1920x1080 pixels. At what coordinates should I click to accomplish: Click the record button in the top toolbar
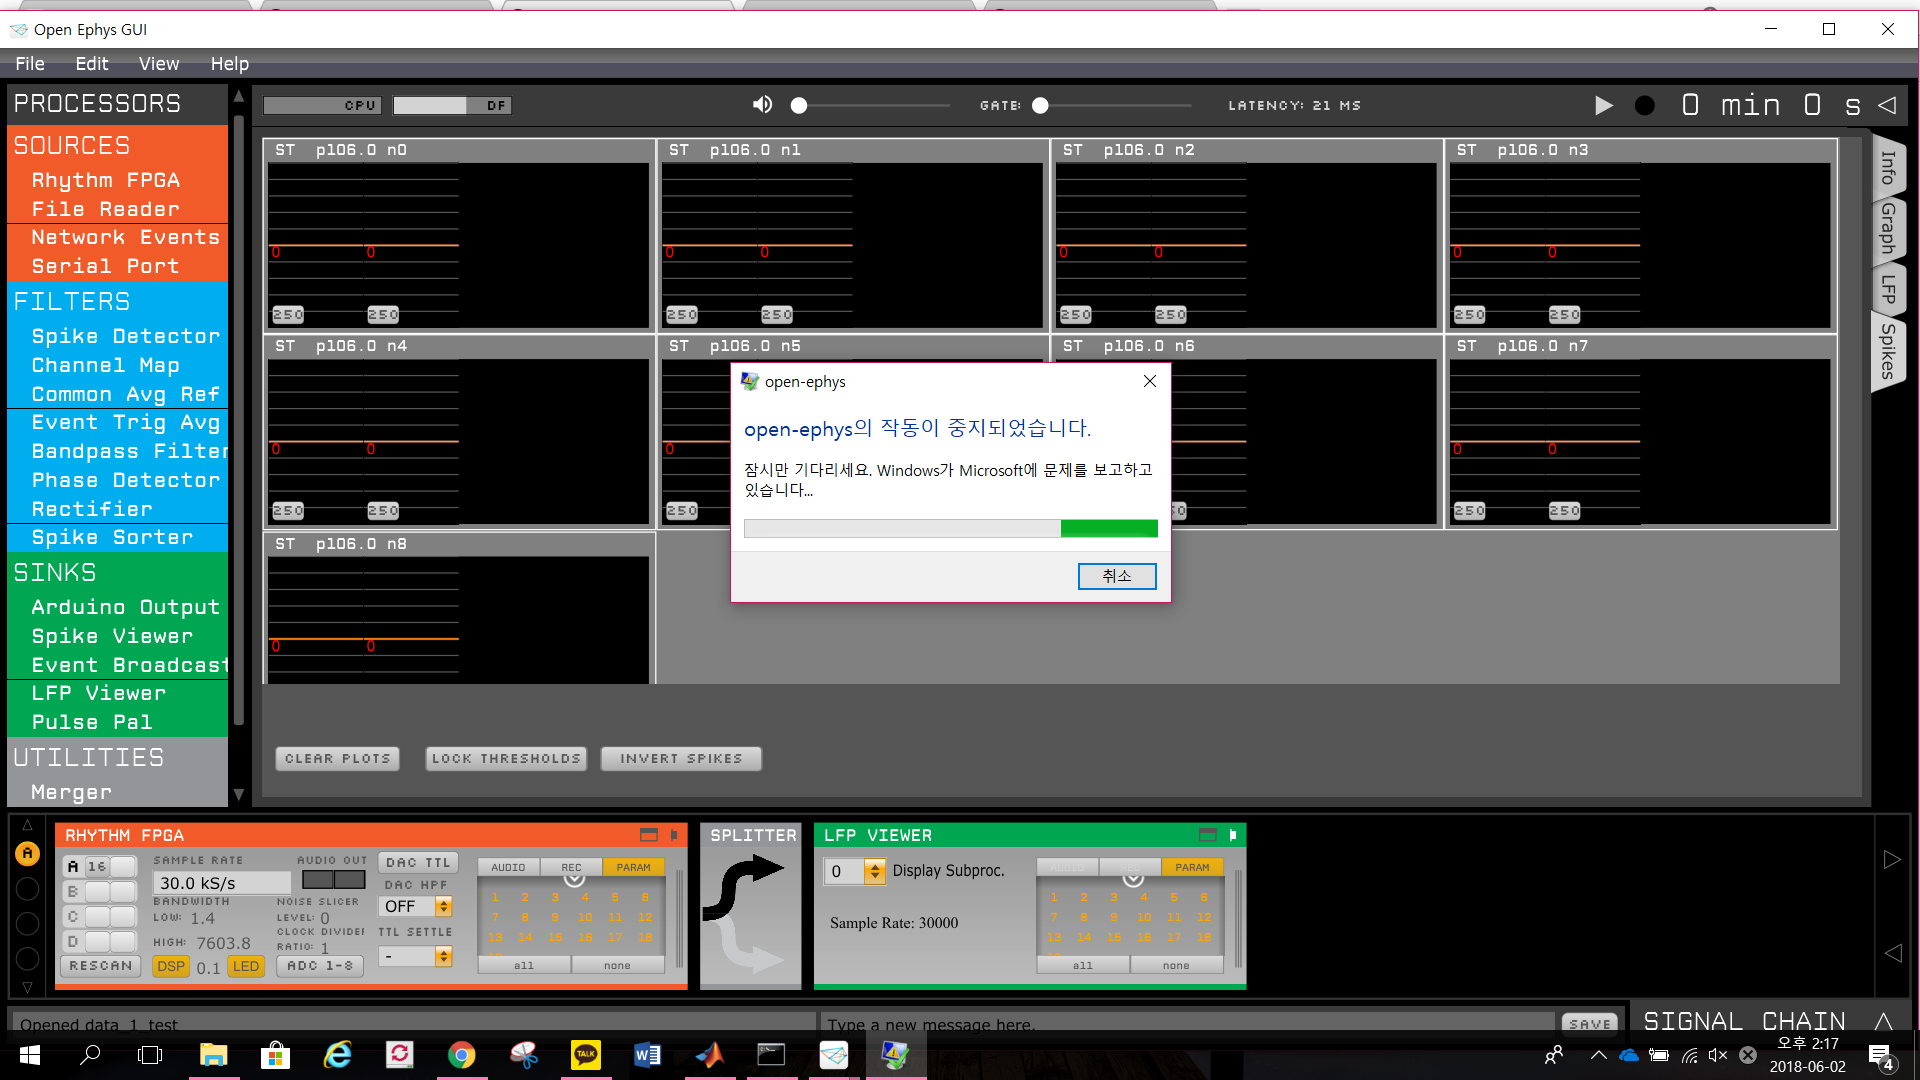[1644, 105]
